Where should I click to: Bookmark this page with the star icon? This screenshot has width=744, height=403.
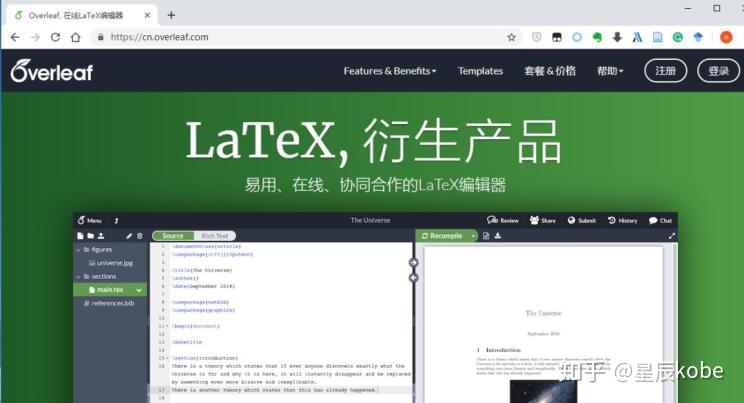(511, 37)
